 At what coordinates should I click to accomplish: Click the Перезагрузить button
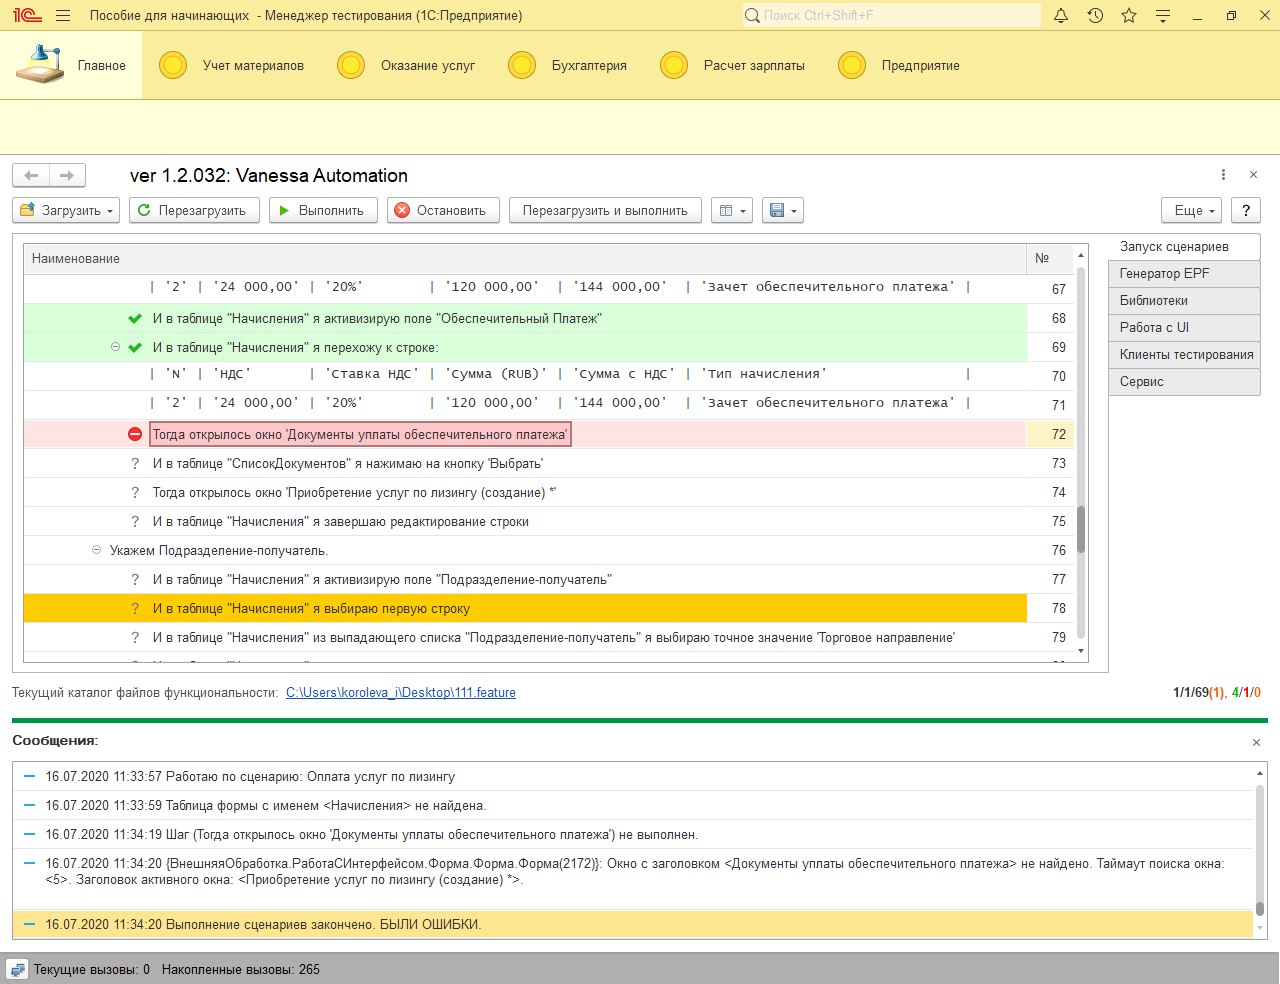coord(194,211)
